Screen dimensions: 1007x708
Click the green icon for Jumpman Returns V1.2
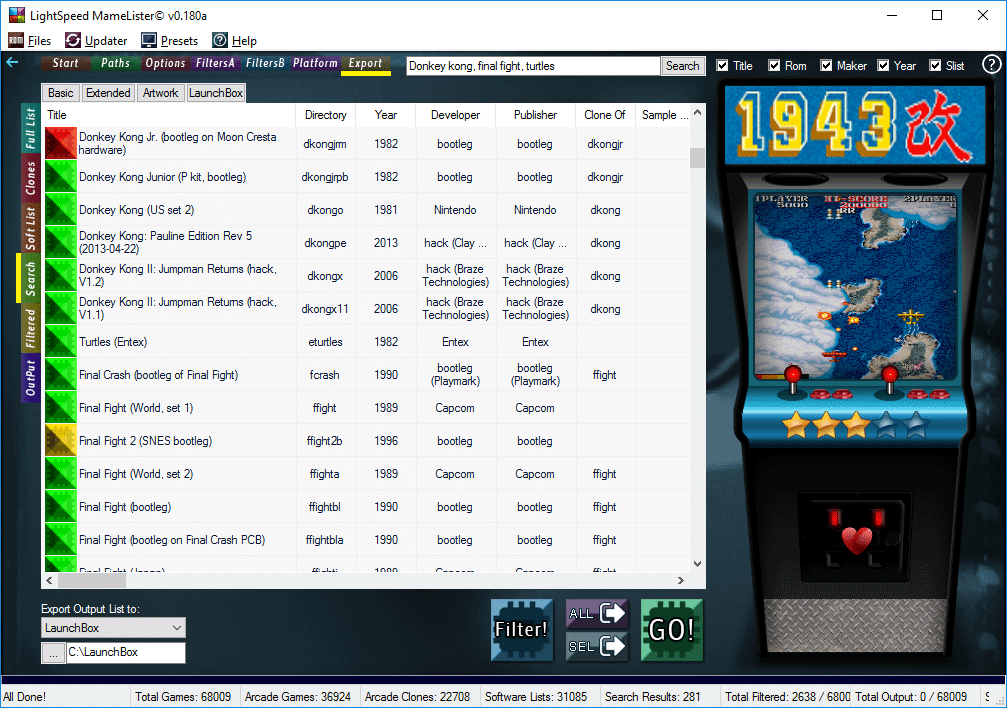(61, 276)
